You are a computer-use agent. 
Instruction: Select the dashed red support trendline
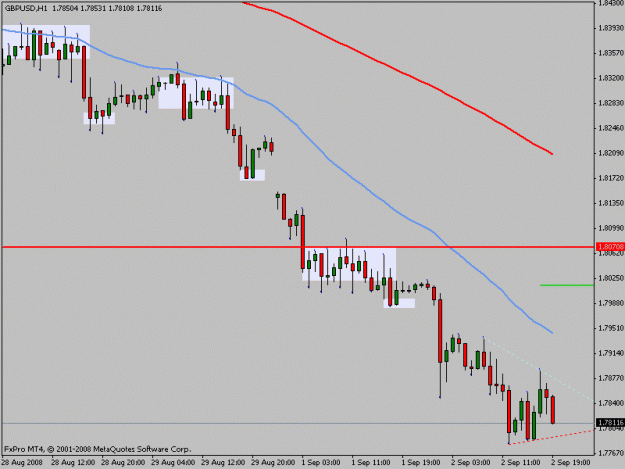coord(552,437)
